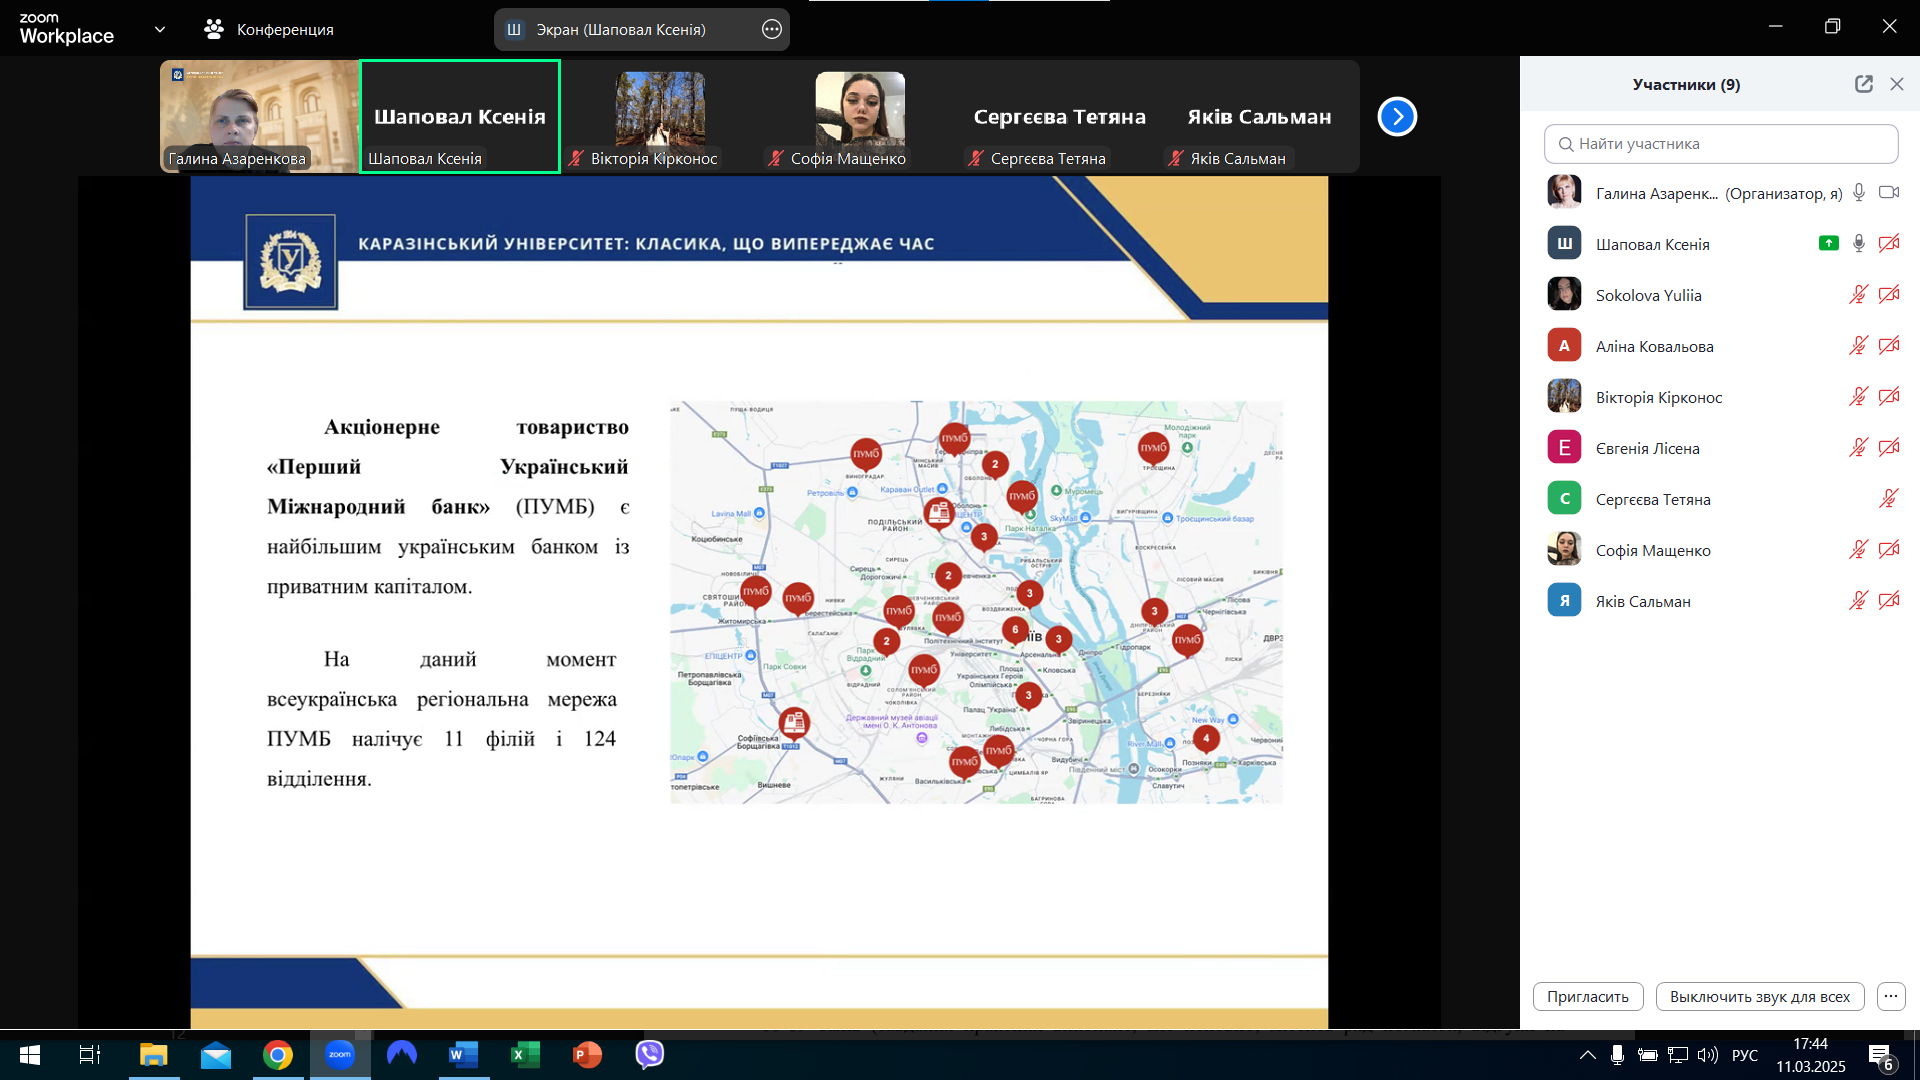This screenshot has width=1920, height=1080.
Task: Mute Шаповал Ксенія's microphone
Action: (x=1858, y=244)
